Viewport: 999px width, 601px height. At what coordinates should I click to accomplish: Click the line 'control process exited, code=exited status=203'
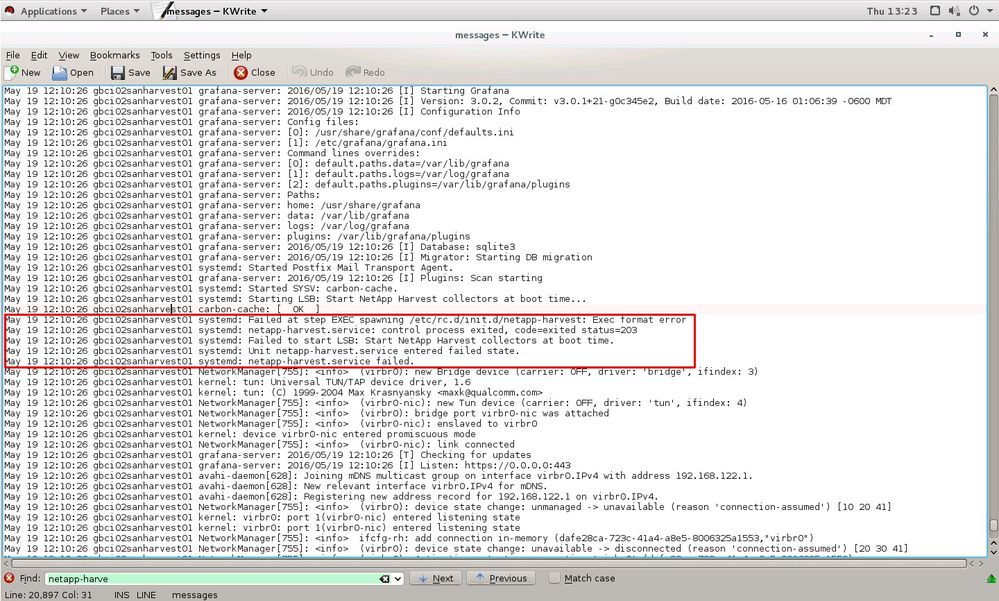pyautogui.click(x=320, y=330)
